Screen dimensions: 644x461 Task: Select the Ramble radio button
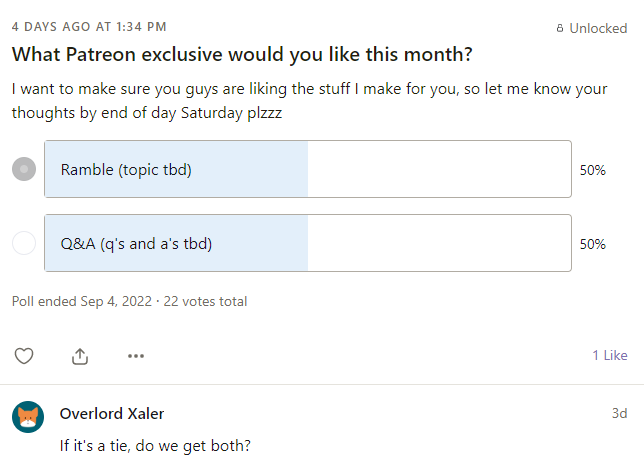(24, 169)
